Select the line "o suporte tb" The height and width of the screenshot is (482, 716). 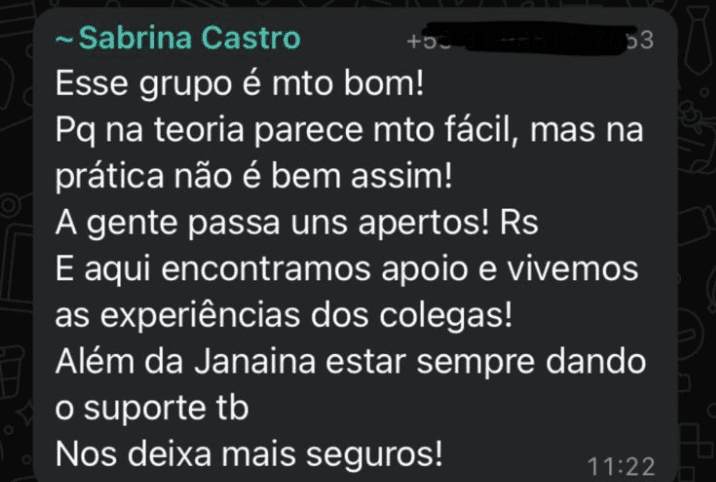152,408
